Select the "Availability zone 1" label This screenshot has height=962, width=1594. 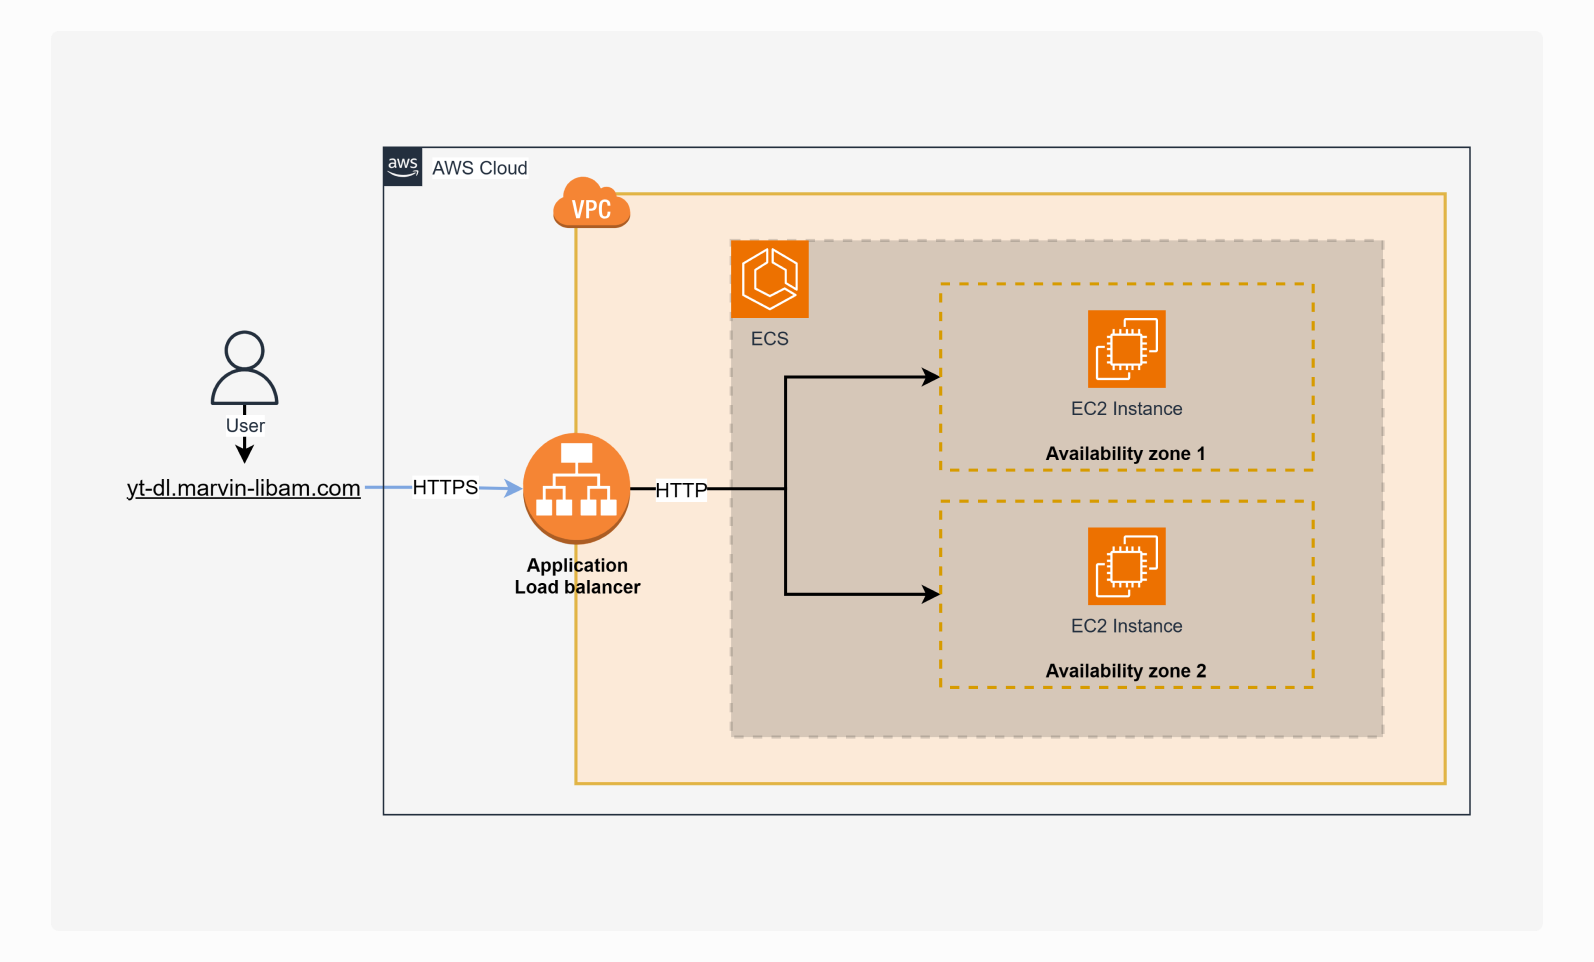1125,454
